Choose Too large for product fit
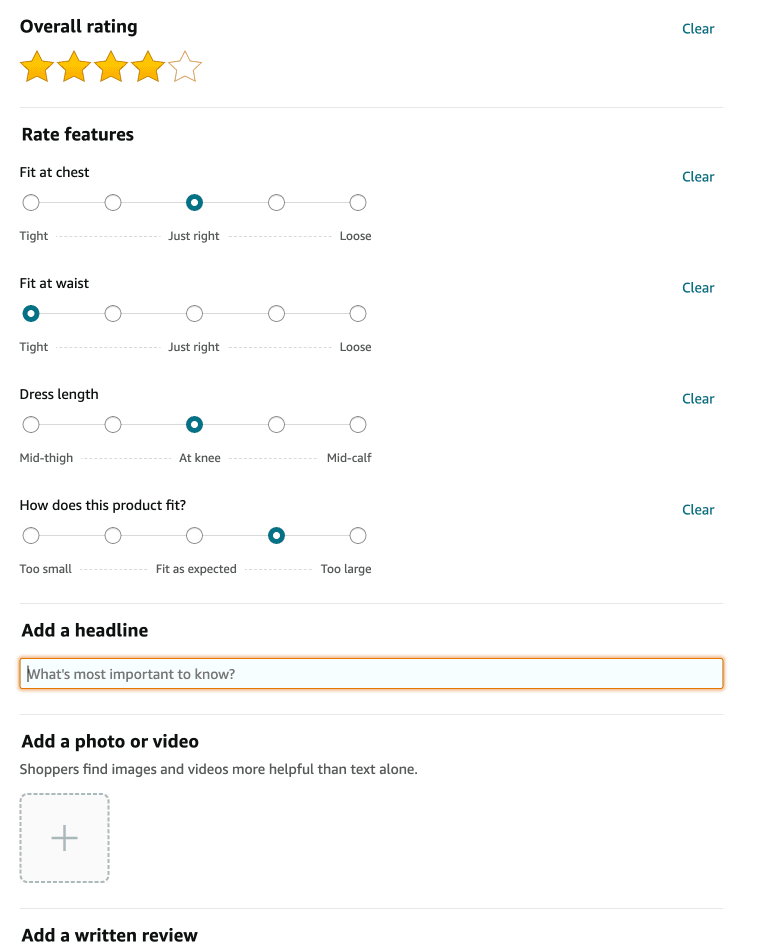766x952 pixels. click(x=358, y=536)
